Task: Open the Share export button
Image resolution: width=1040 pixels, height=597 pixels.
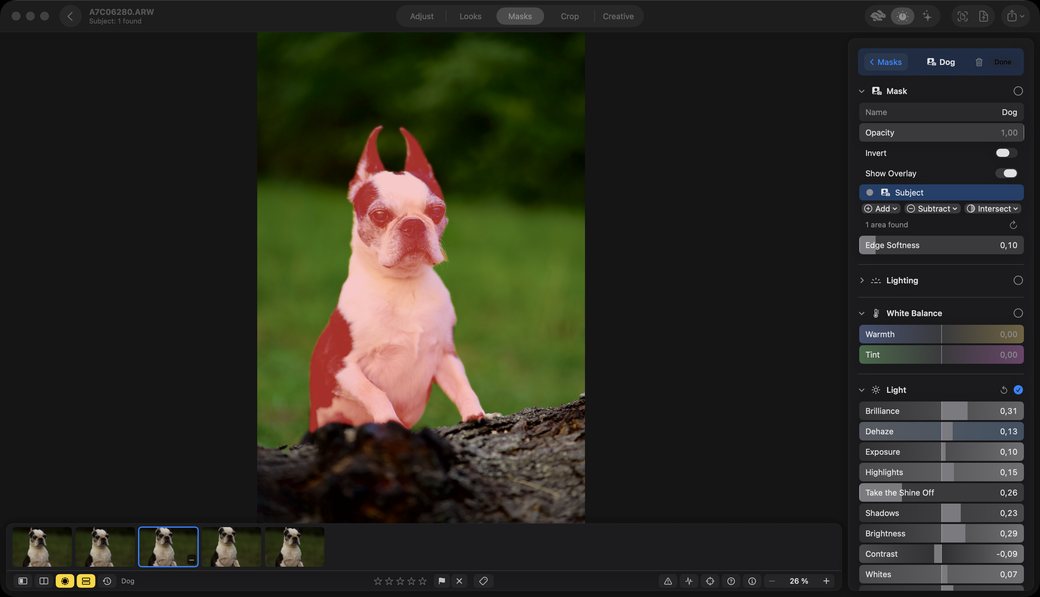Action: coord(1015,16)
